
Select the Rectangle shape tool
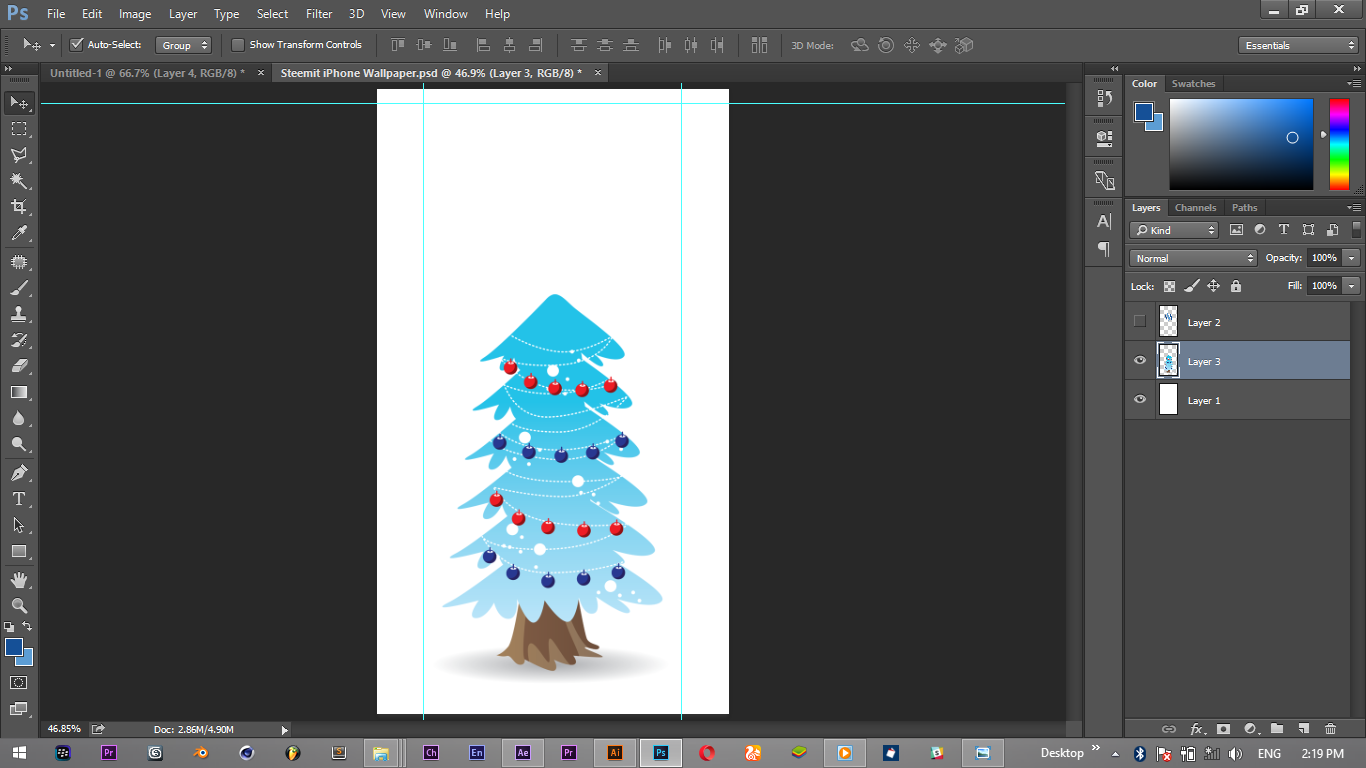click(19, 551)
